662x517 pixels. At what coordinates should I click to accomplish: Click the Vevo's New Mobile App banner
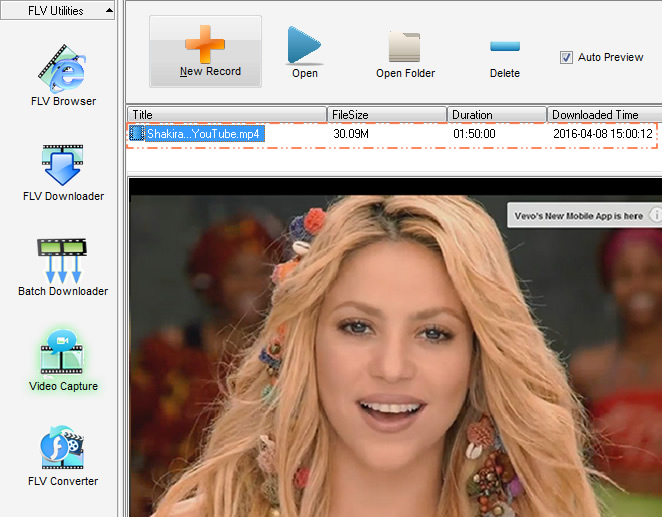[x=578, y=216]
